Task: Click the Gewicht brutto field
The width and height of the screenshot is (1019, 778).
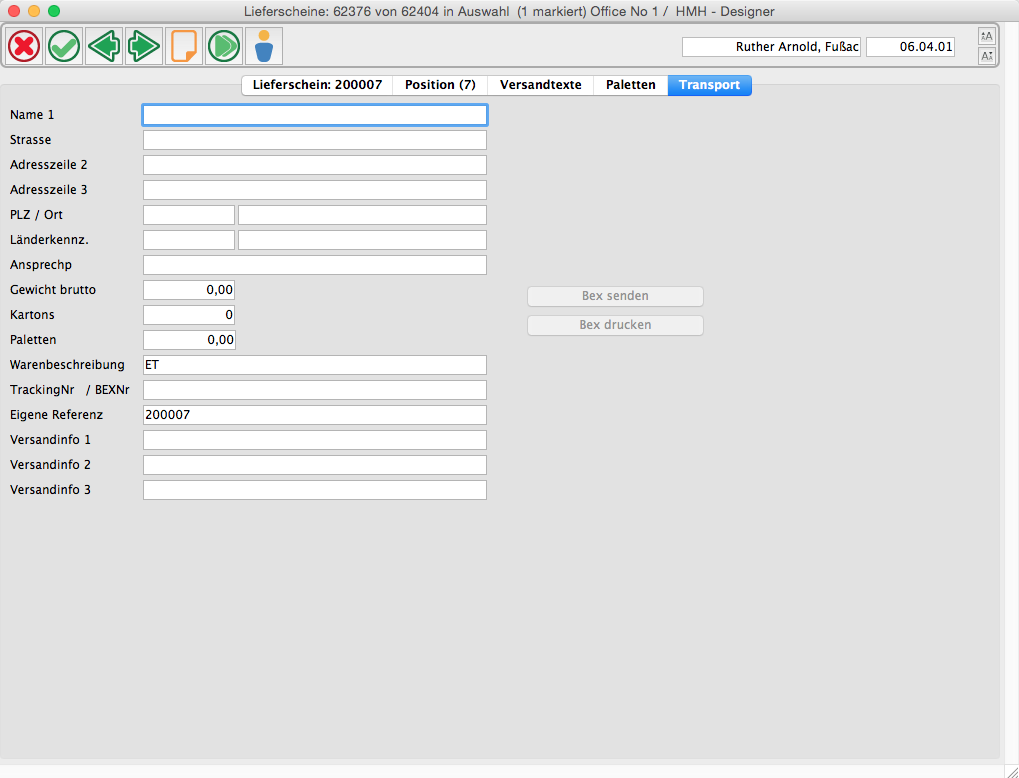Action: [x=188, y=290]
